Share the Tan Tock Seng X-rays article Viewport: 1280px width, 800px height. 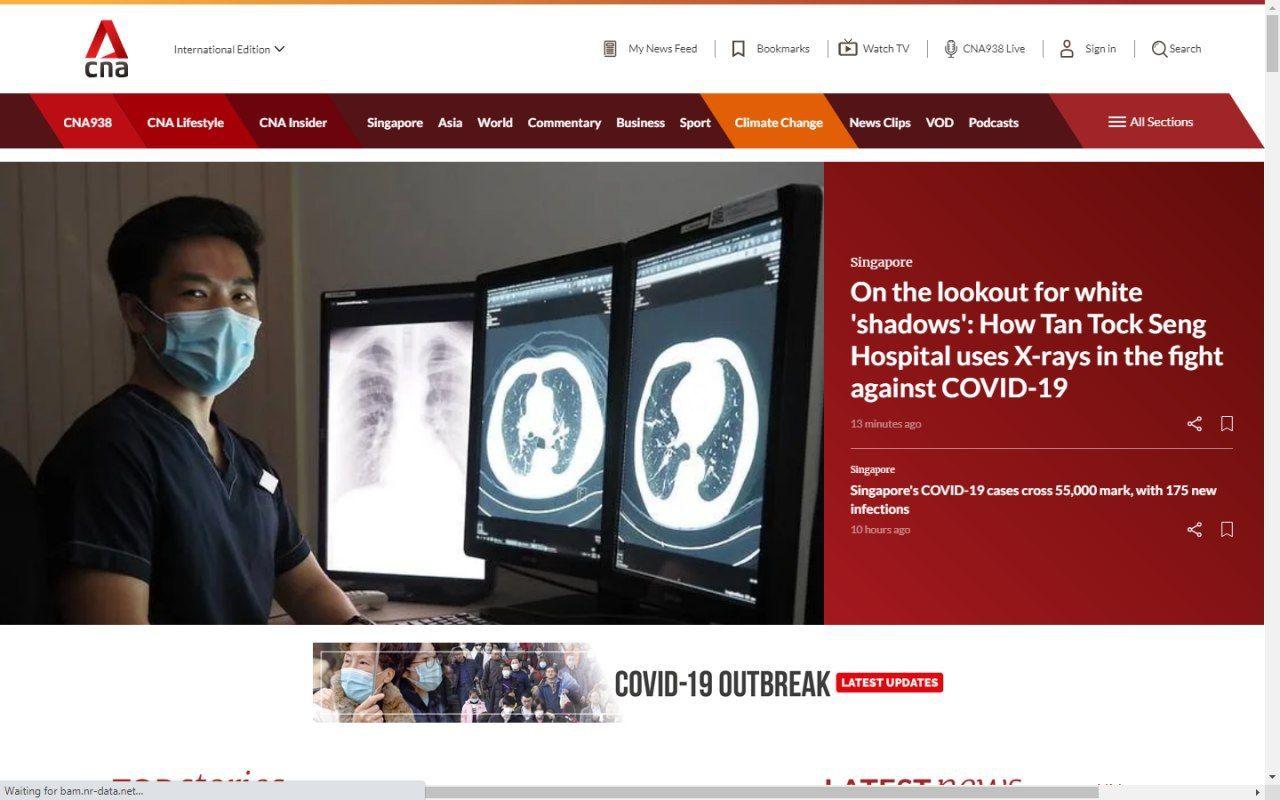tap(1194, 424)
